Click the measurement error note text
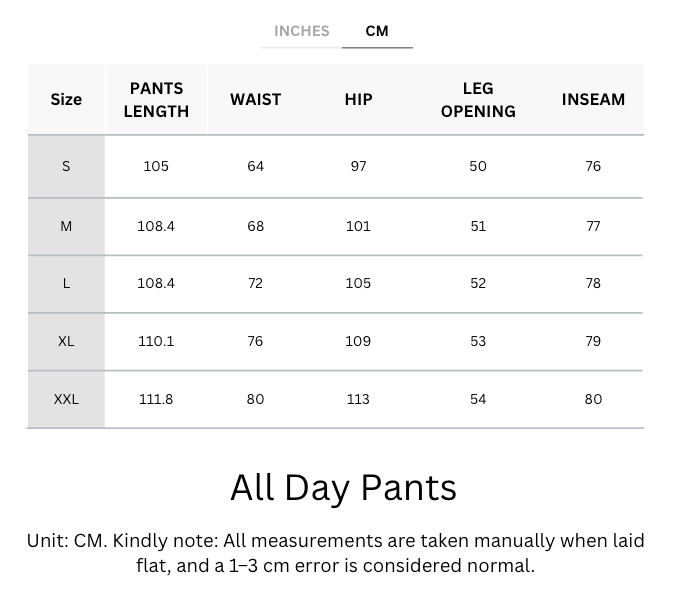This screenshot has width=674, height=589. pyautogui.click(x=336, y=553)
